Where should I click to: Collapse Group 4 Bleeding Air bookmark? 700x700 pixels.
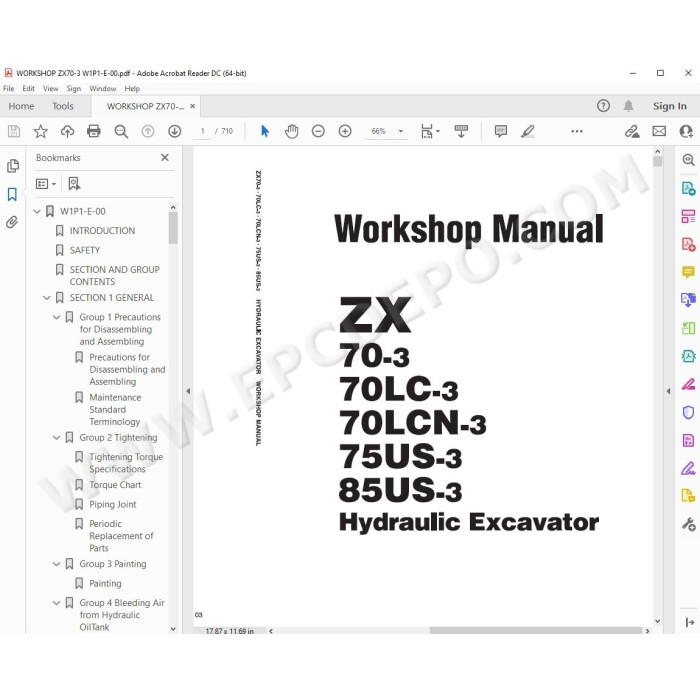56,603
